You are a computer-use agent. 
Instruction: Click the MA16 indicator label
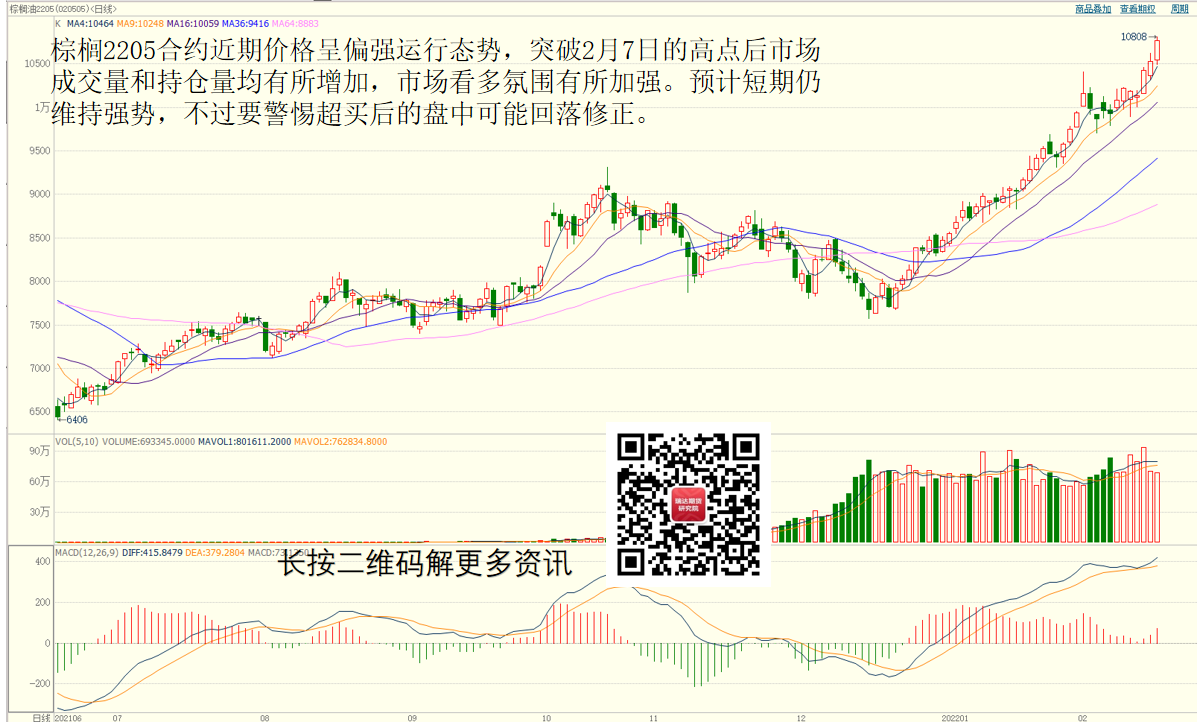(x=190, y=23)
